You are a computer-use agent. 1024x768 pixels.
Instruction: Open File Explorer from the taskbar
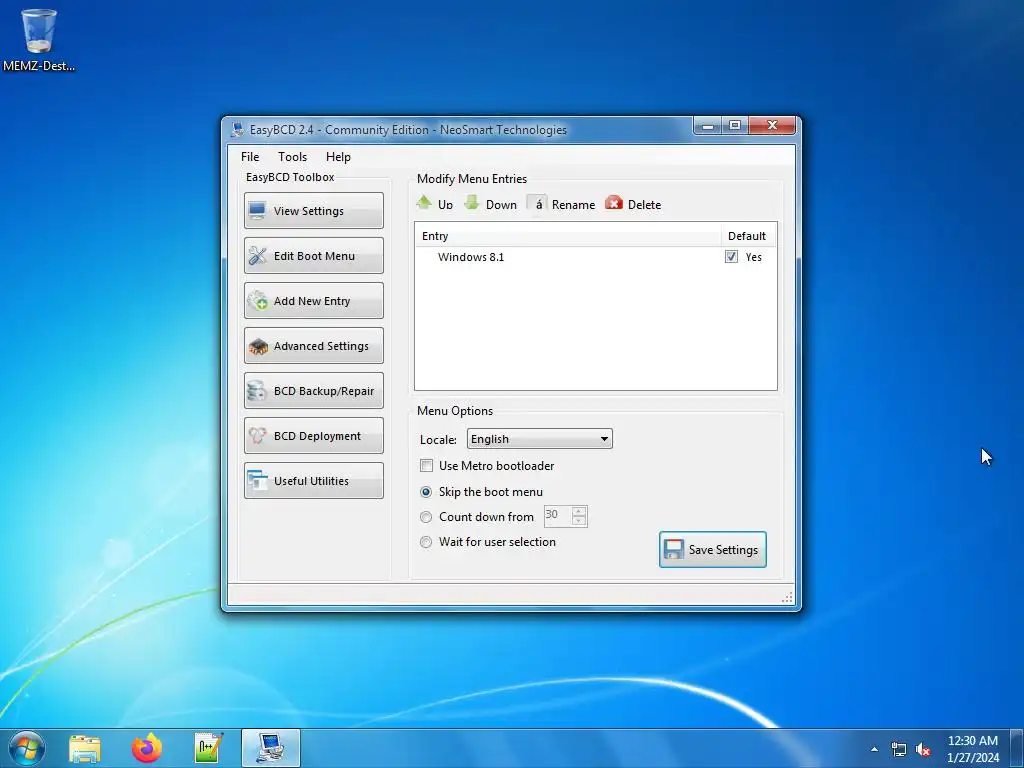85,748
